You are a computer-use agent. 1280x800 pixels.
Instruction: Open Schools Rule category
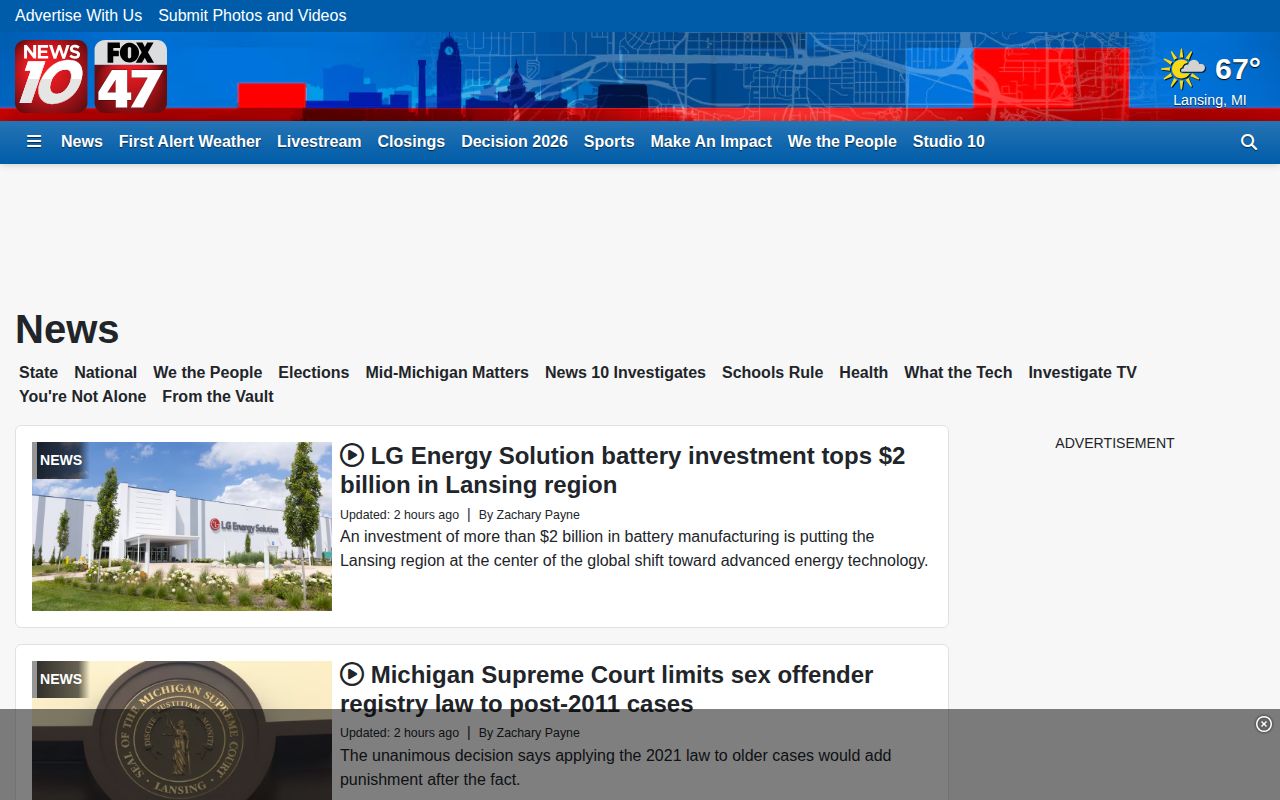(x=772, y=372)
